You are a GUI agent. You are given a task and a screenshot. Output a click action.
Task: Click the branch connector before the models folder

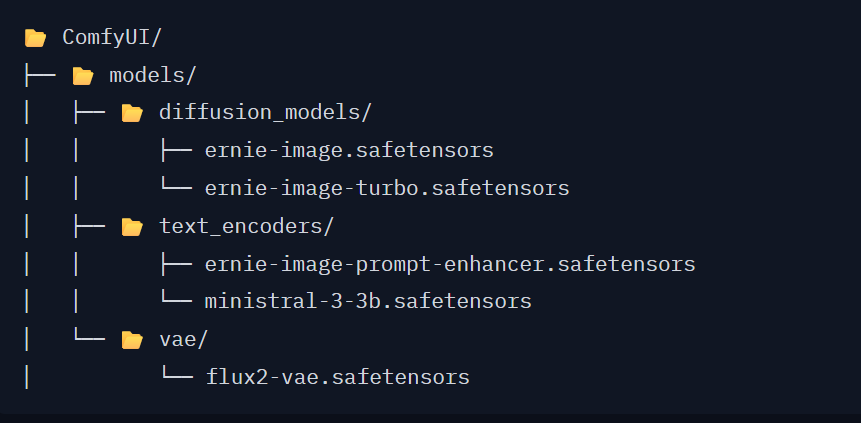[41, 76]
